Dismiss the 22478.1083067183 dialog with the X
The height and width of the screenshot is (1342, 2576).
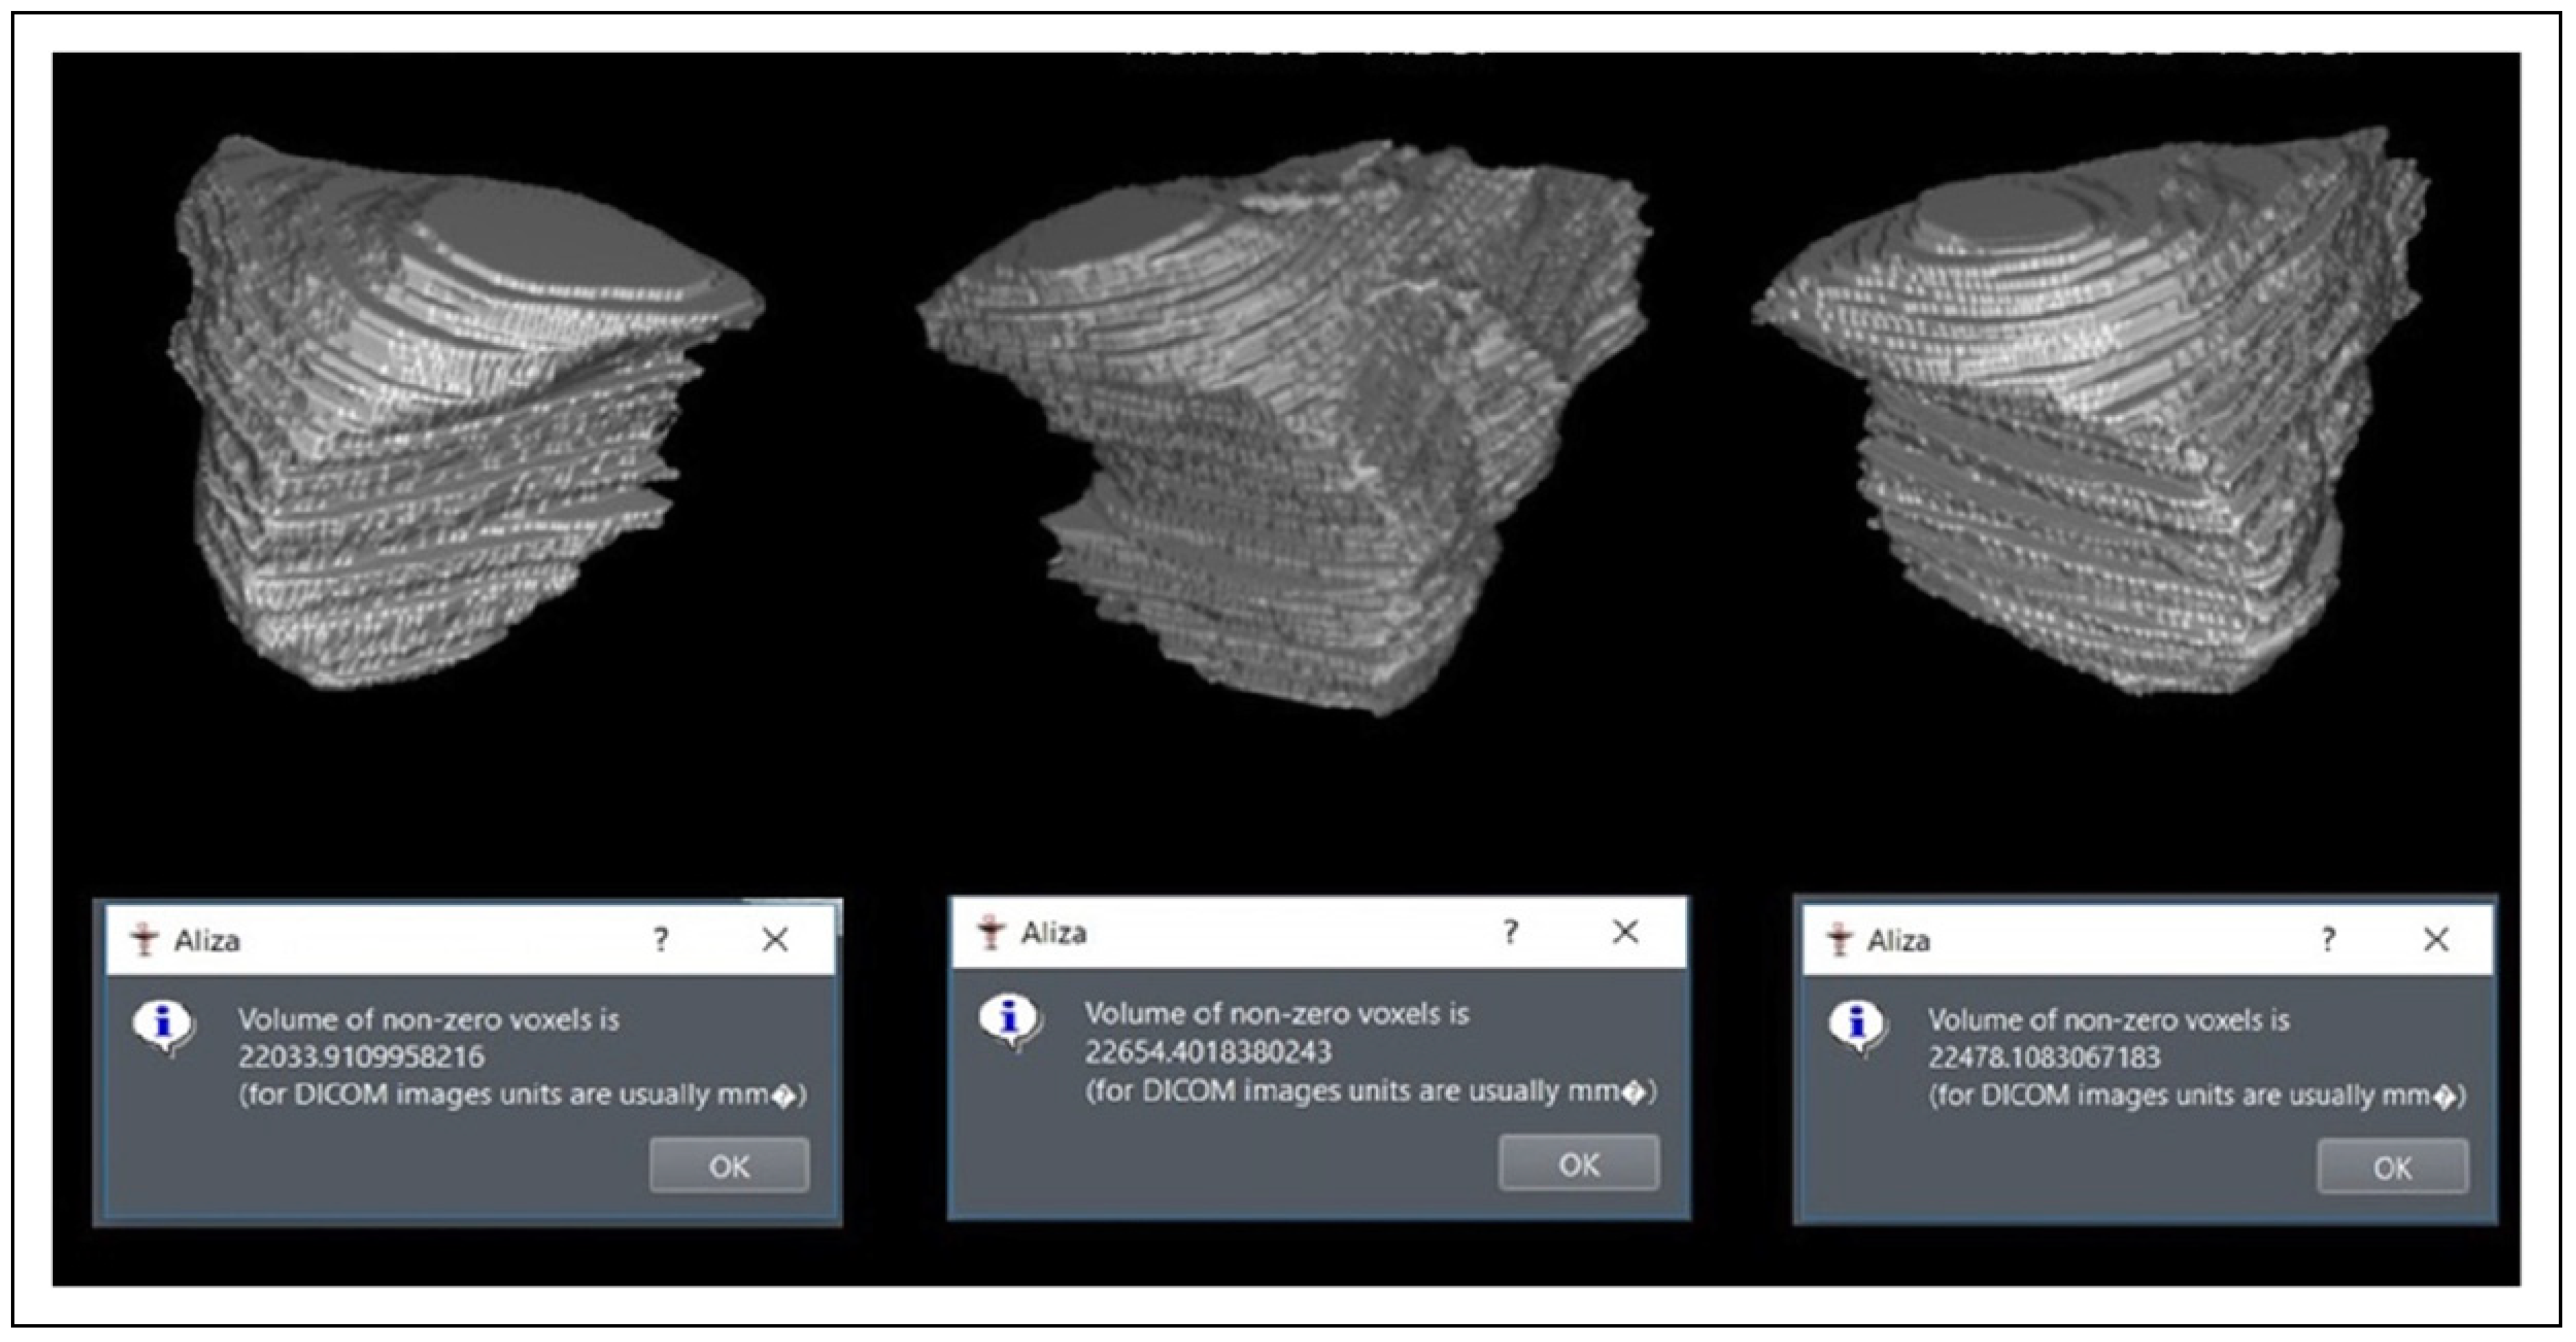pos(2436,939)
